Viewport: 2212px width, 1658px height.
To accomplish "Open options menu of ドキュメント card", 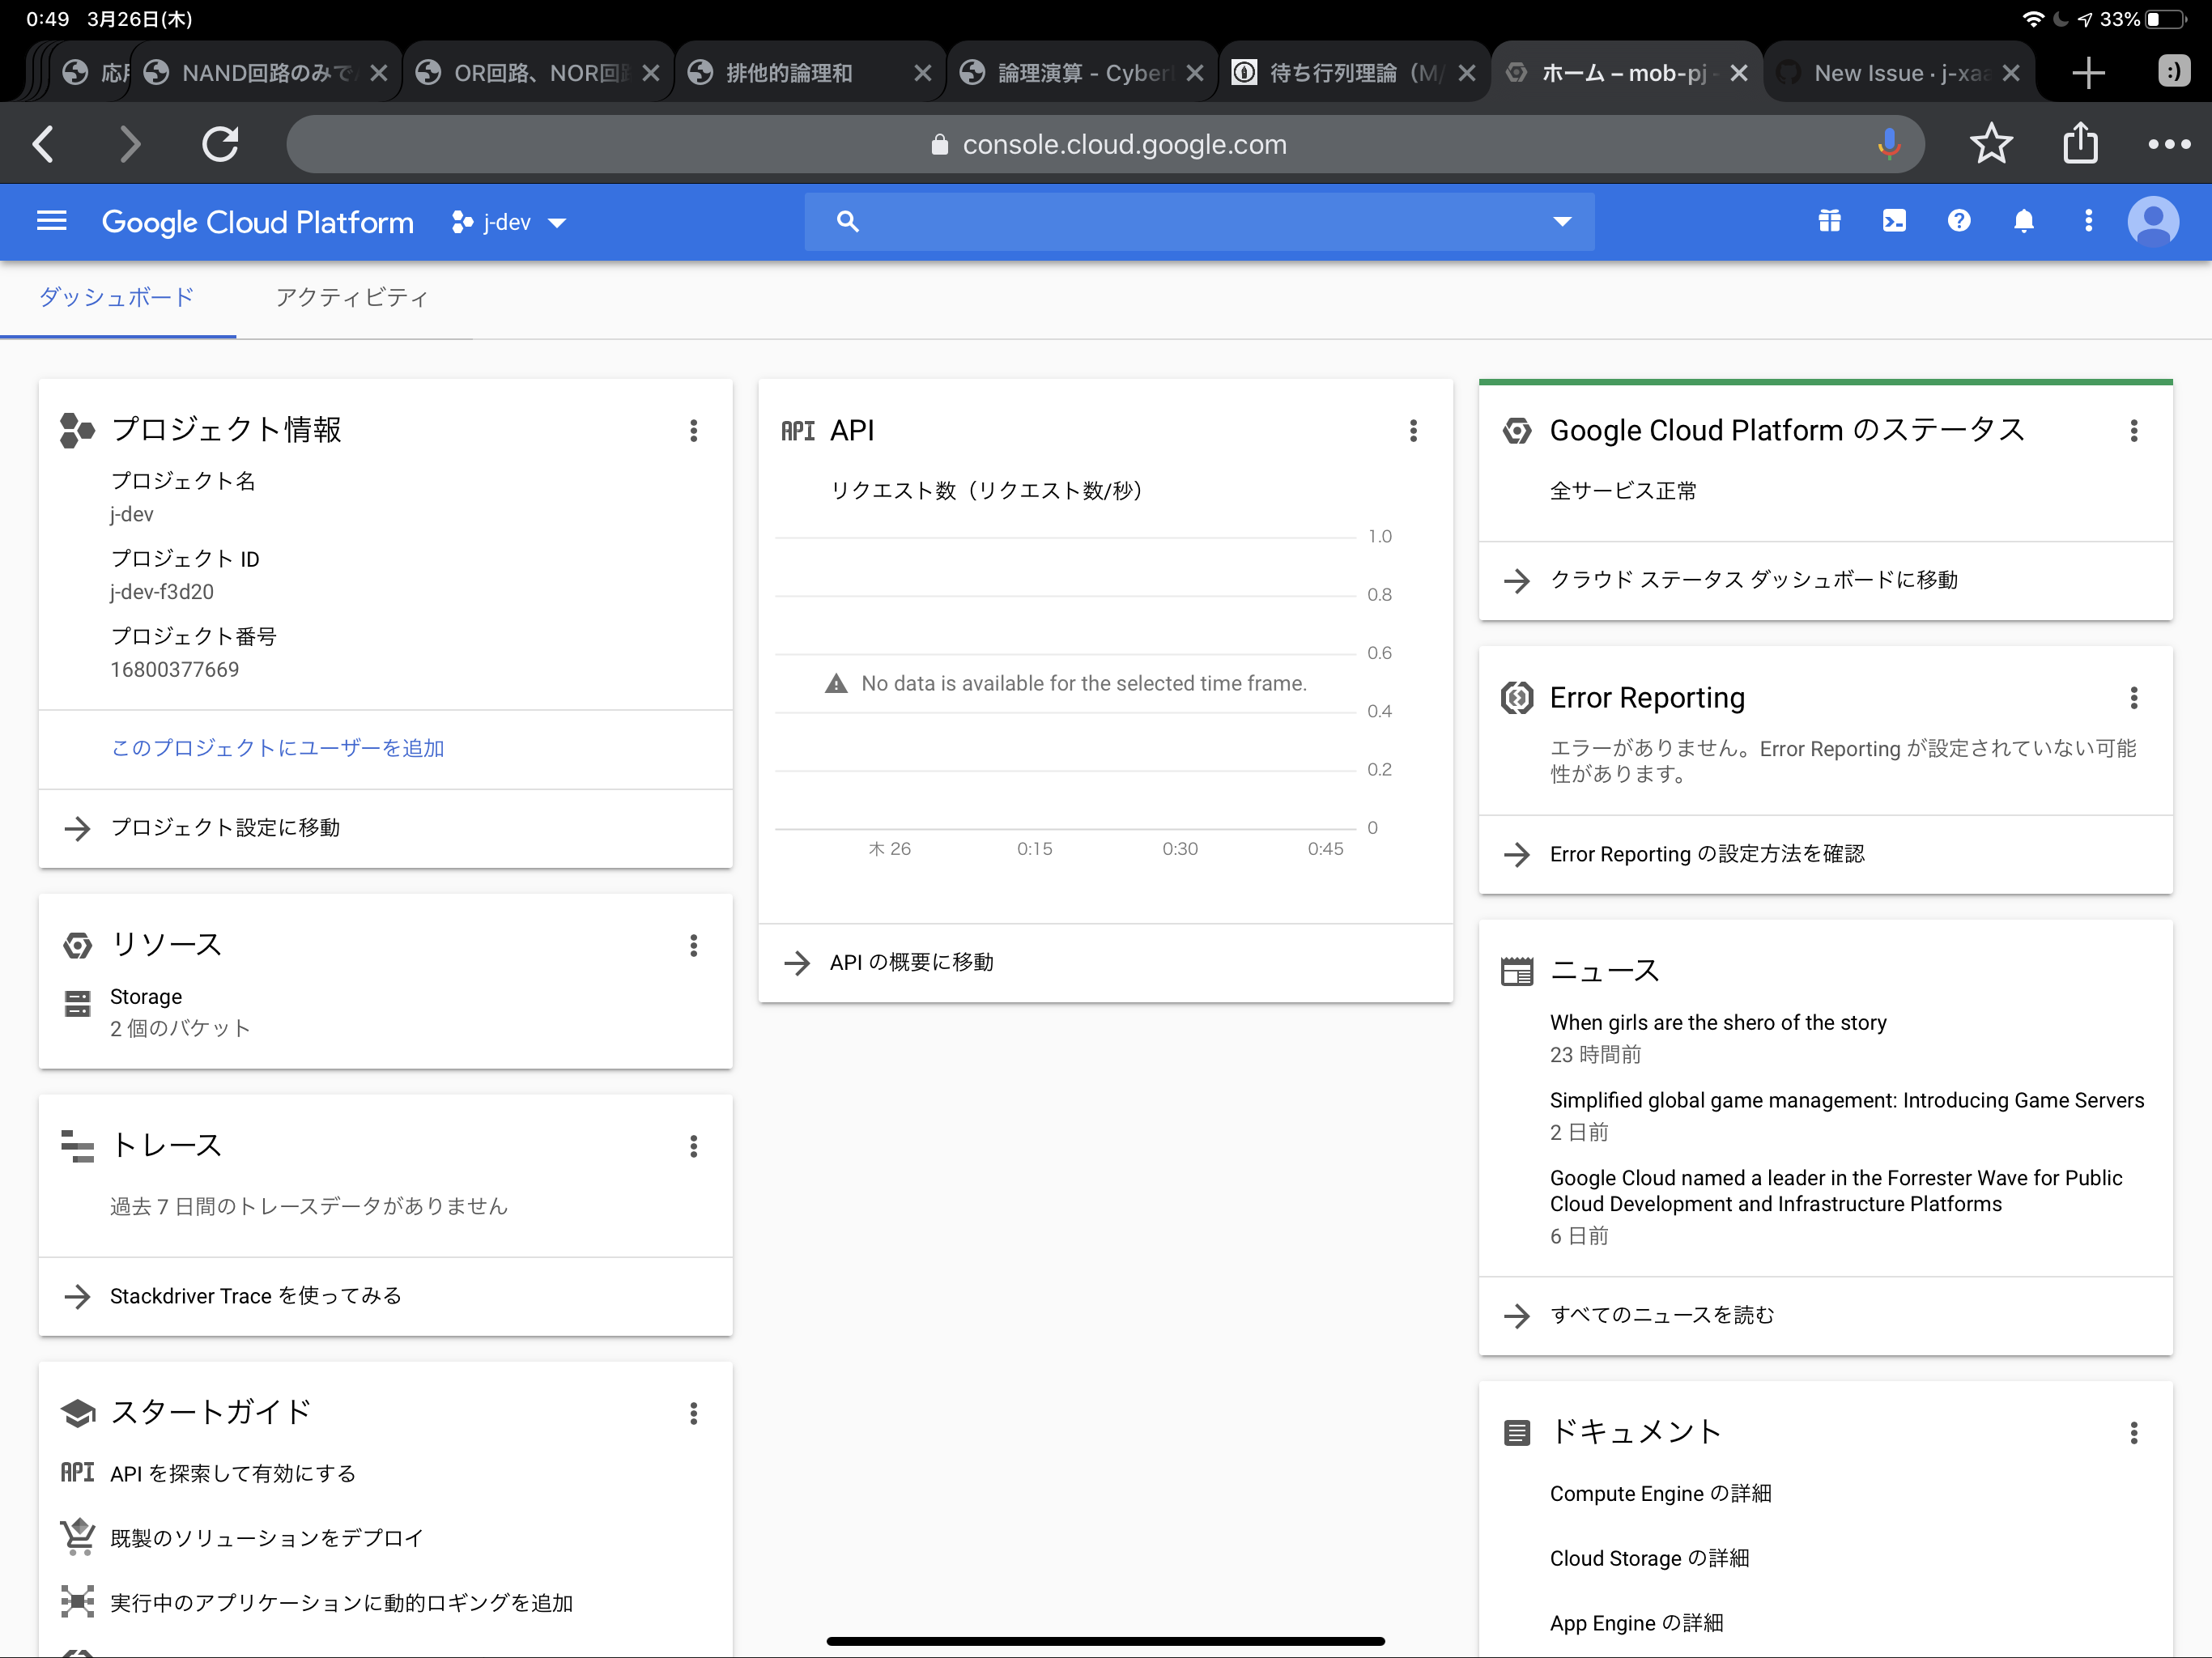I will [2133, 1433].
